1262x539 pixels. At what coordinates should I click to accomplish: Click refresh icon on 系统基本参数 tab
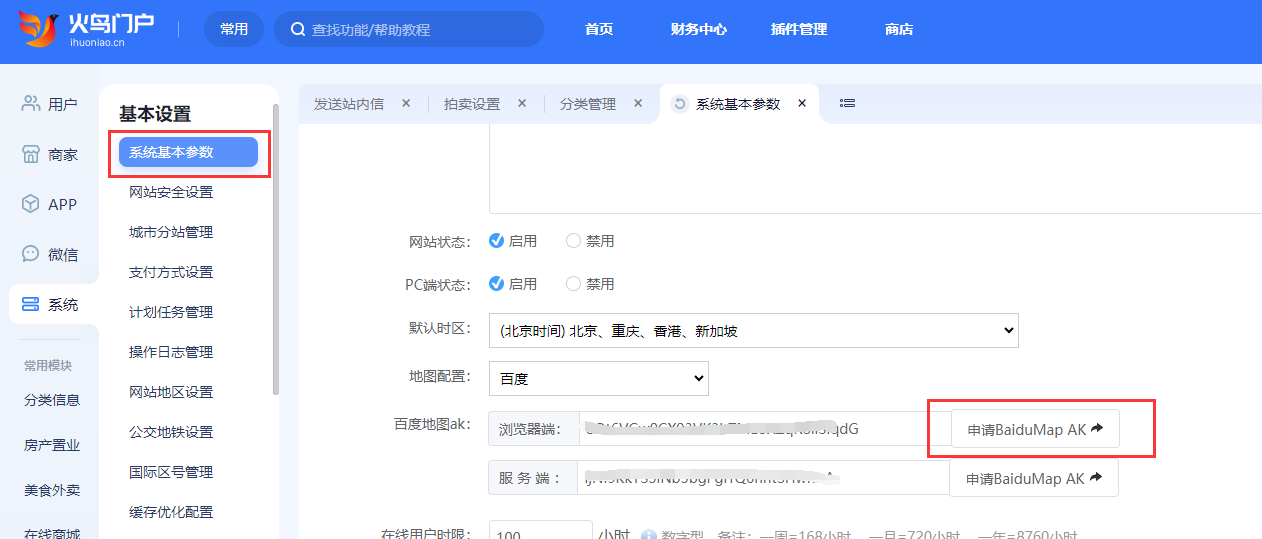tap(680, 104)
